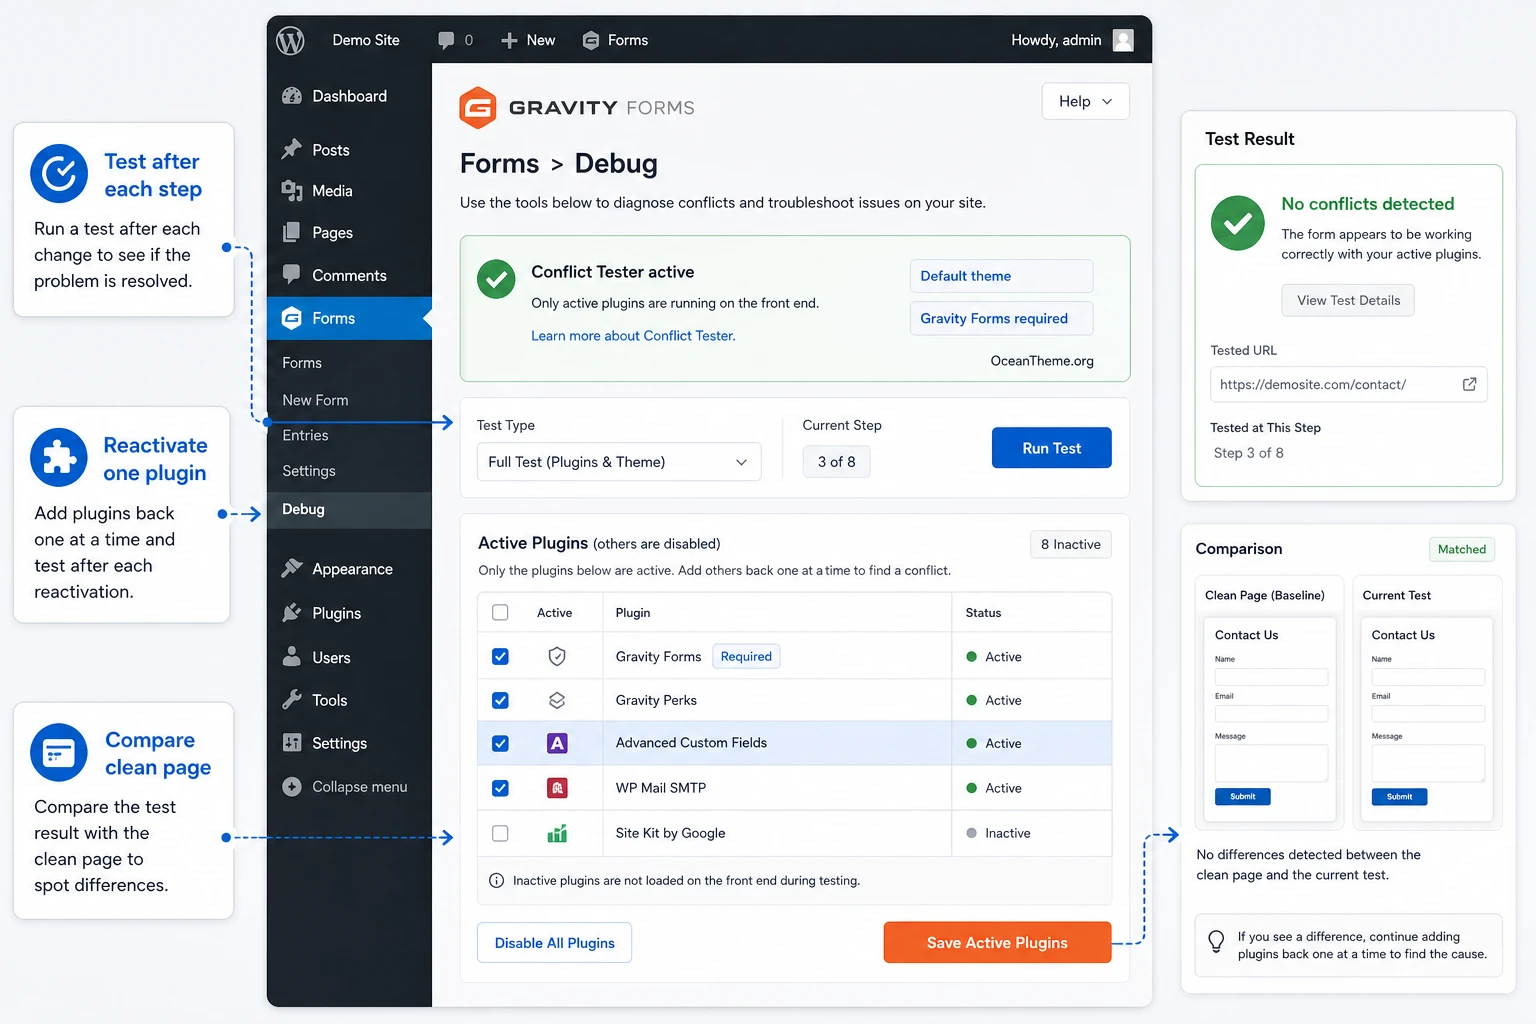Click the Users person icon
1536x1024 pixels.
[x=292, y=656]
